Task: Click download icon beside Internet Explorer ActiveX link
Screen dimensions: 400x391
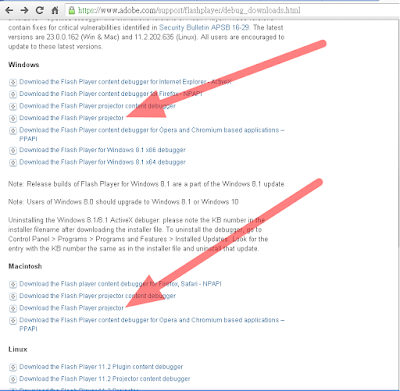Action: click(13, 82)
